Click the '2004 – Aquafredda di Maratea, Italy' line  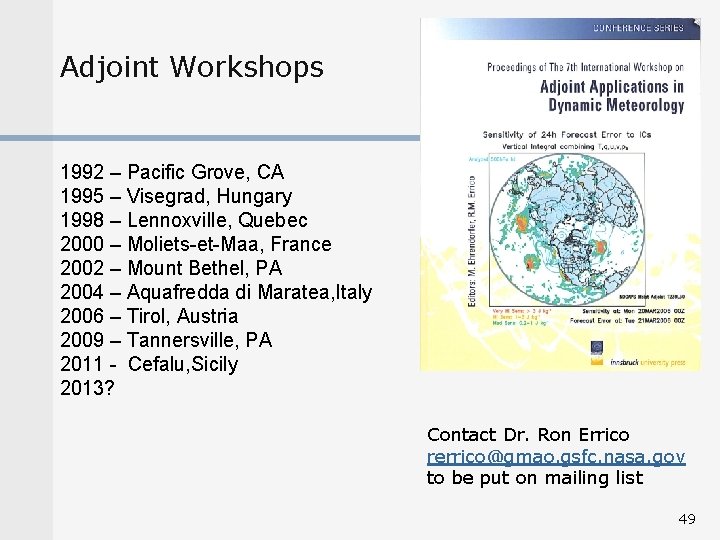pyautogui.click(x=216, y=292)
